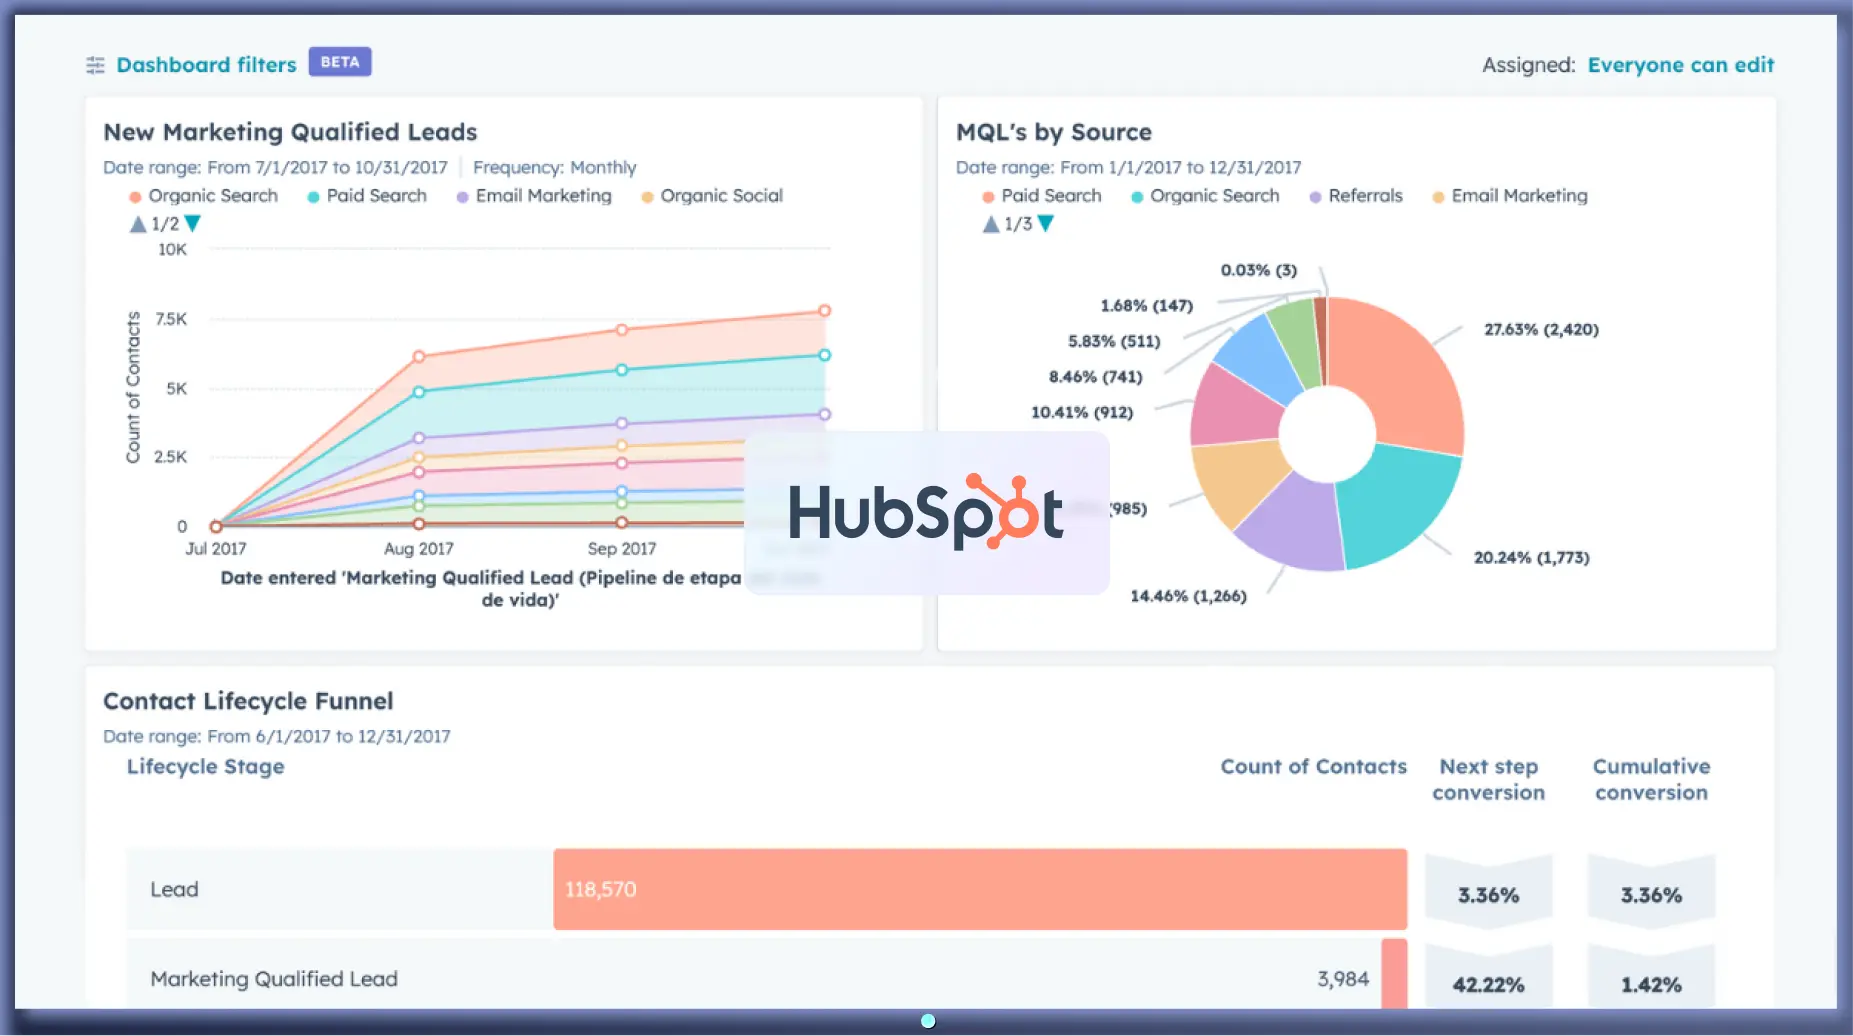
Task: Toggle Organic Search legend in Leads chart
Action: point(203,196)
